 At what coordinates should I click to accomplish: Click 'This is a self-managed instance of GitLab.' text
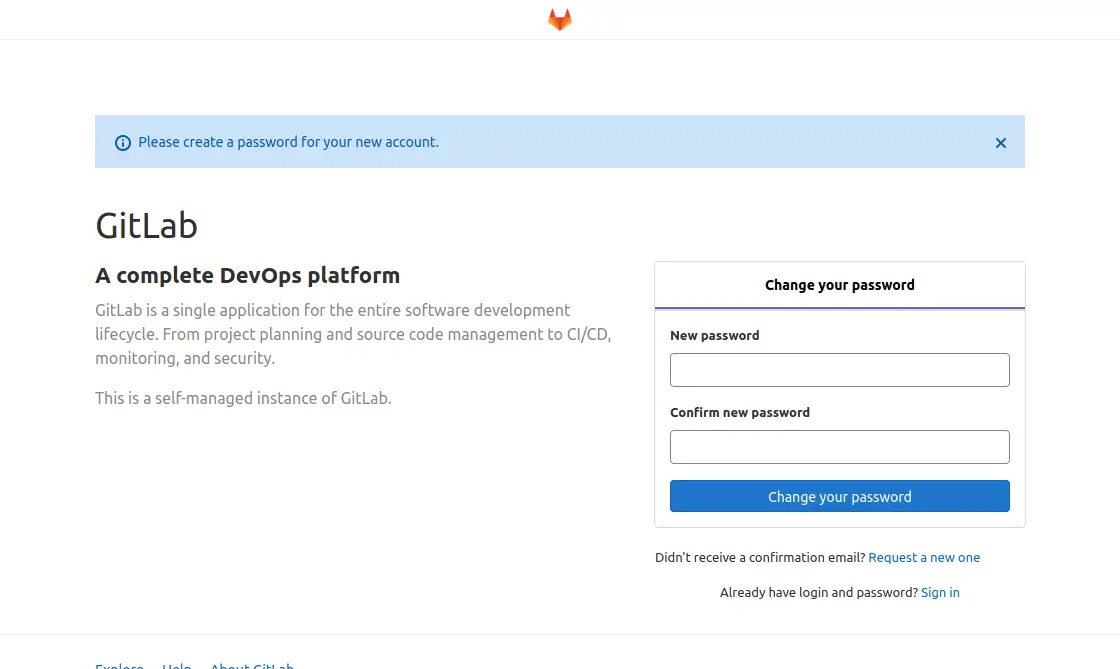pos(243,398)
